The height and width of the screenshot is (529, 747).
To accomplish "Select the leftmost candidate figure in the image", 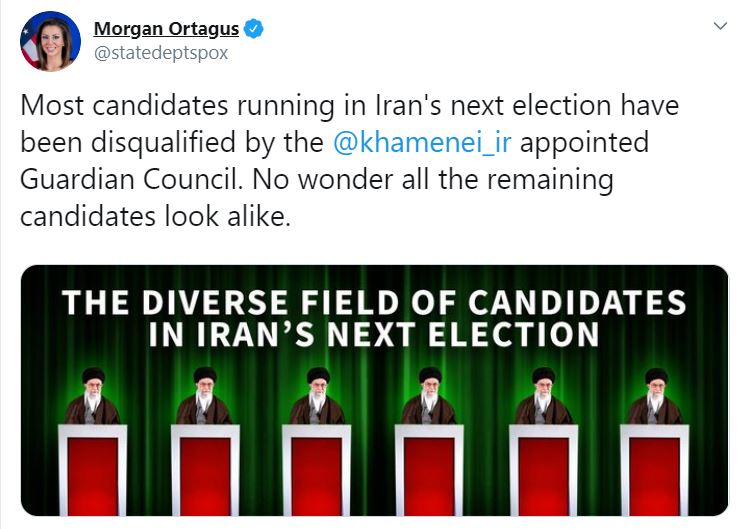I will pyautogui.click(x=91, y=396).
